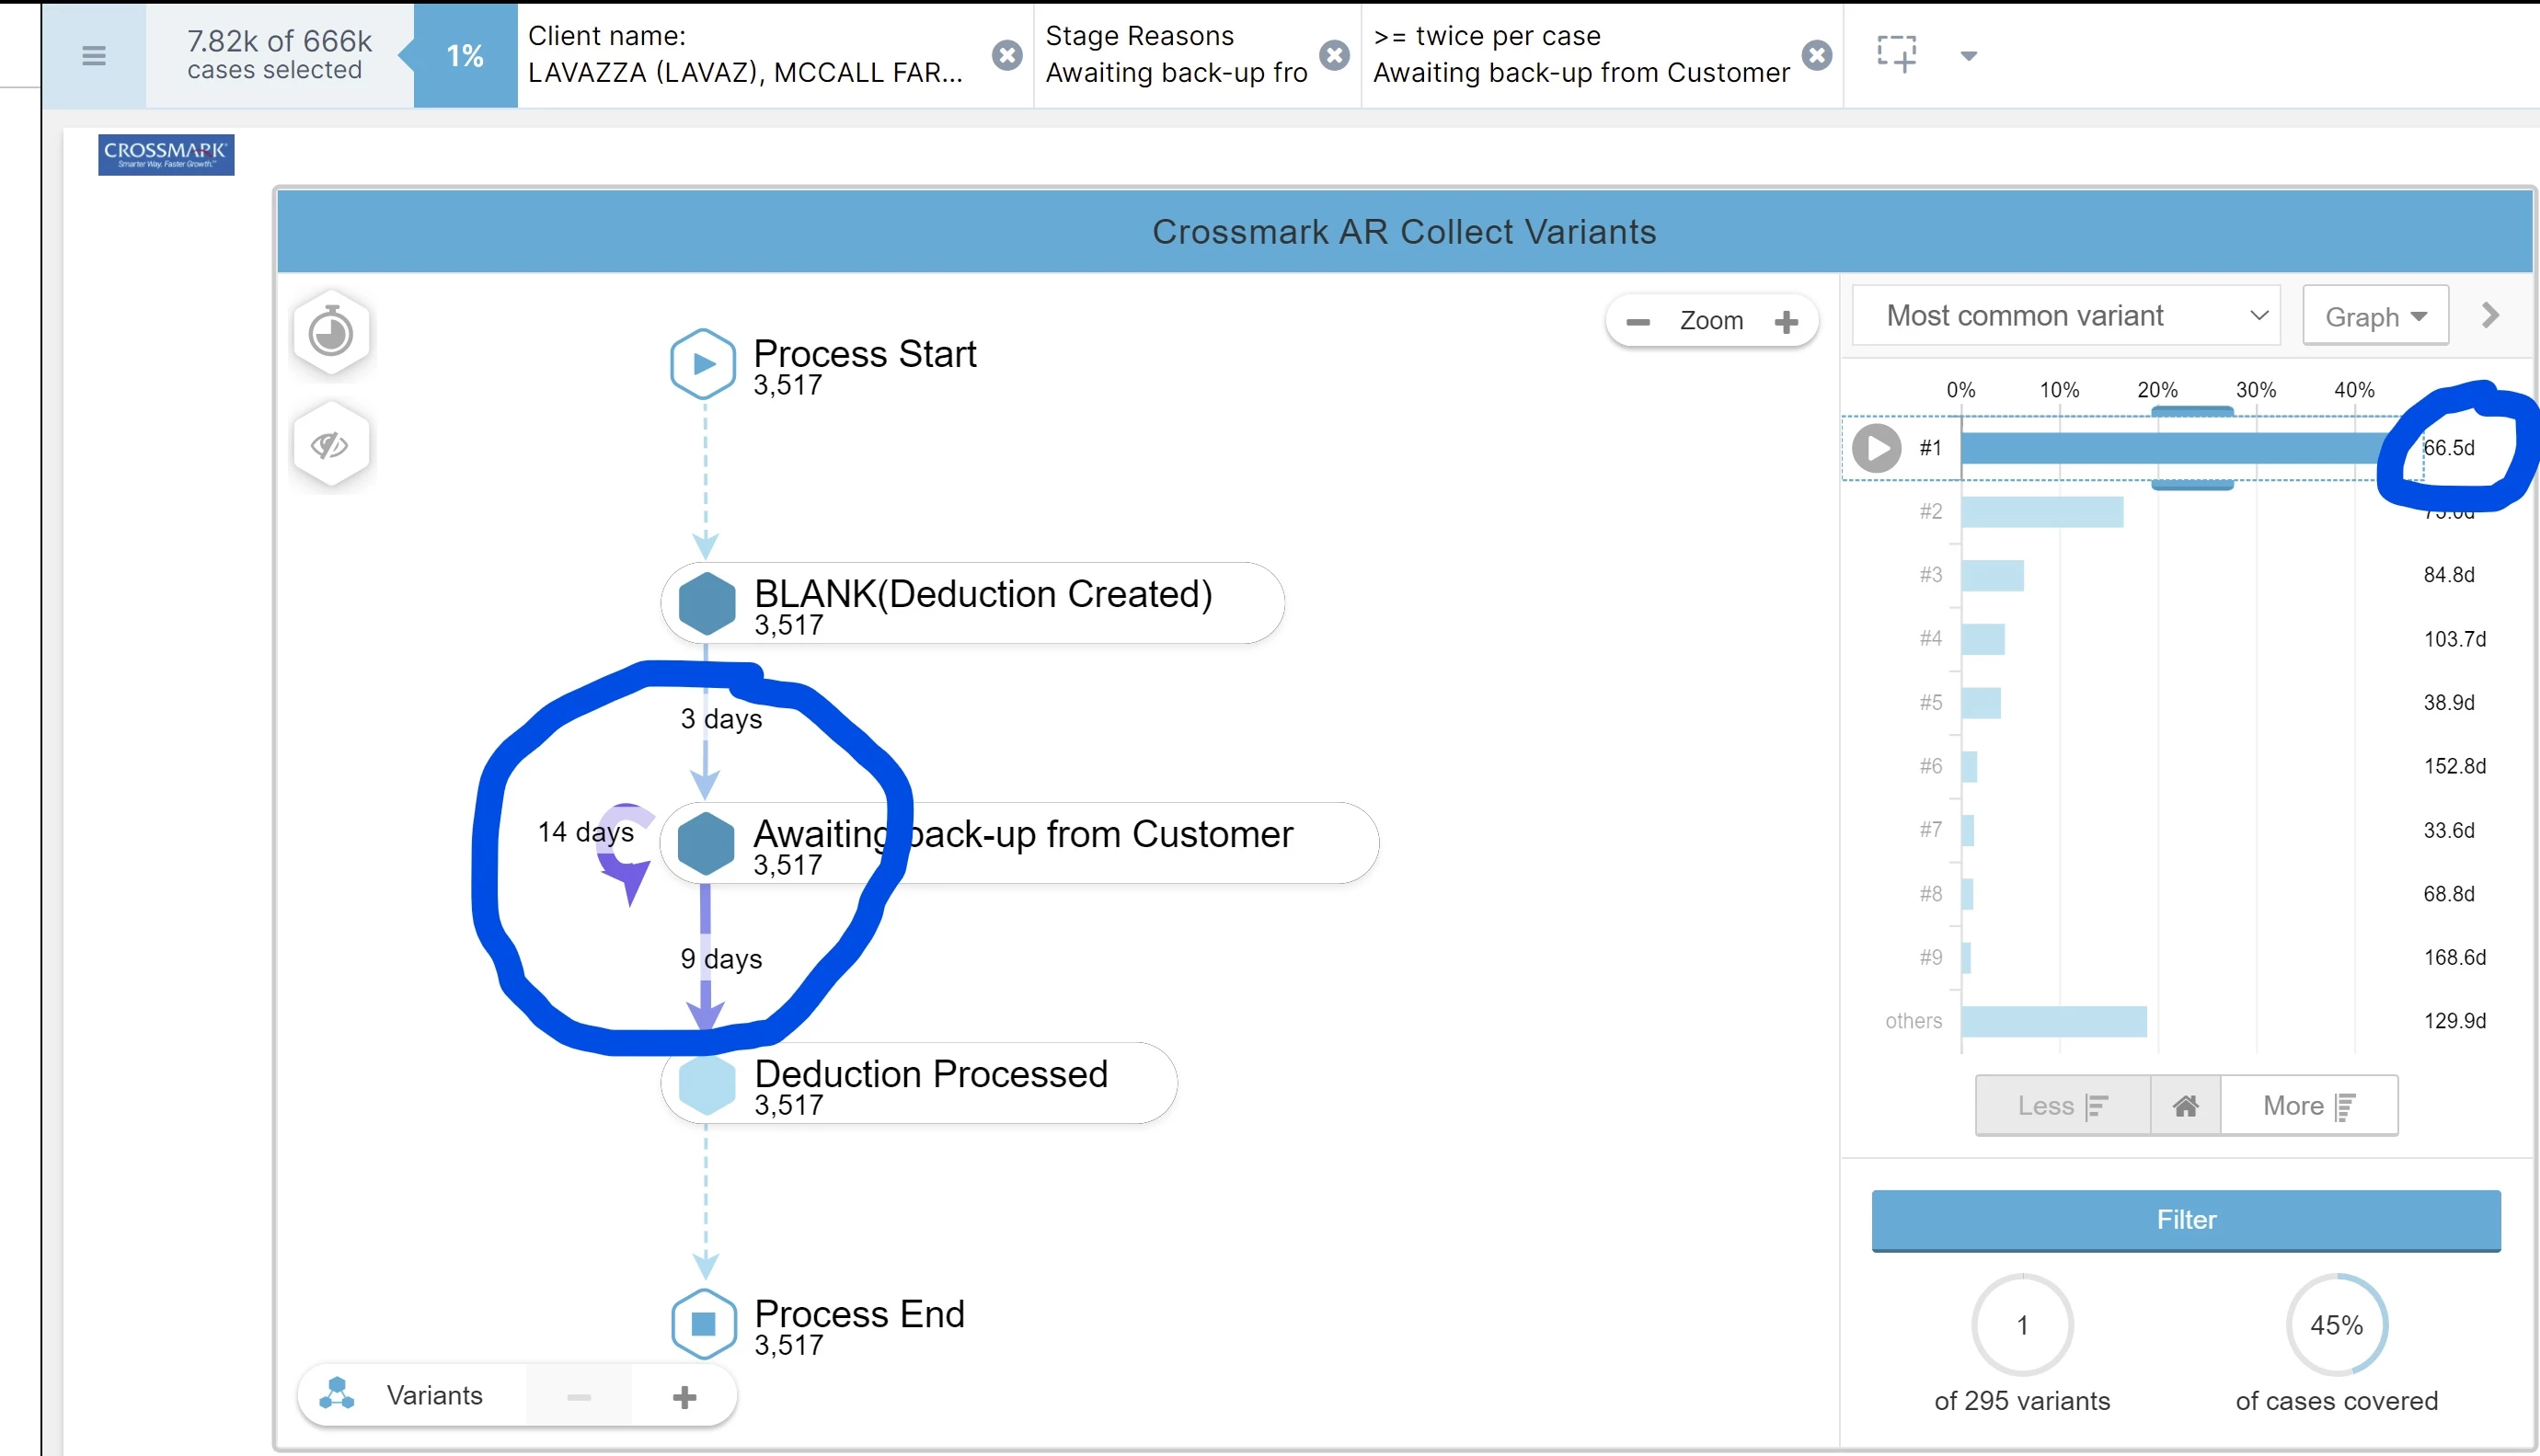
Task: Toggle the hide activities eye icon
Action: (331, 445)
